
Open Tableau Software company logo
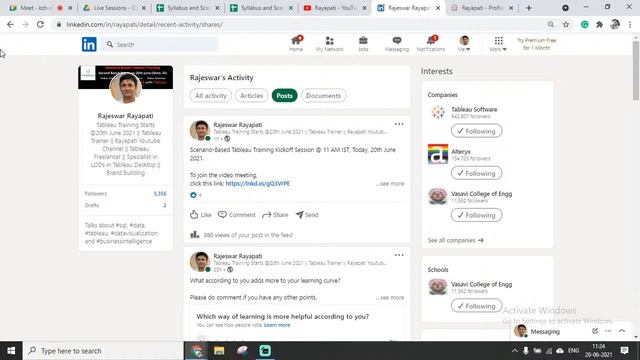[438, 112]
